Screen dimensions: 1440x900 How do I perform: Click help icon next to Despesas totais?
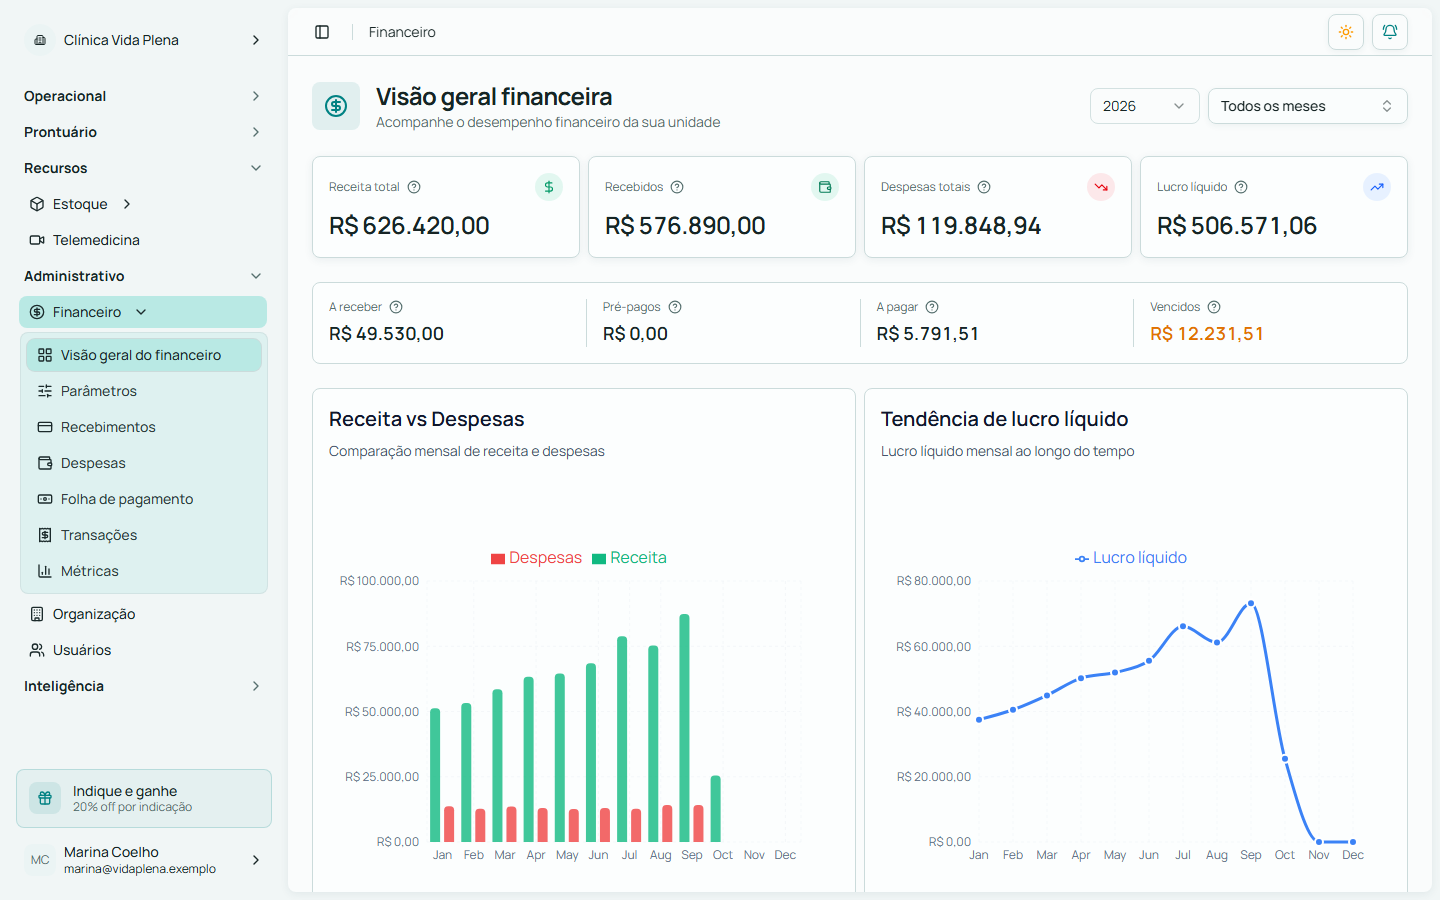point(984,187)
